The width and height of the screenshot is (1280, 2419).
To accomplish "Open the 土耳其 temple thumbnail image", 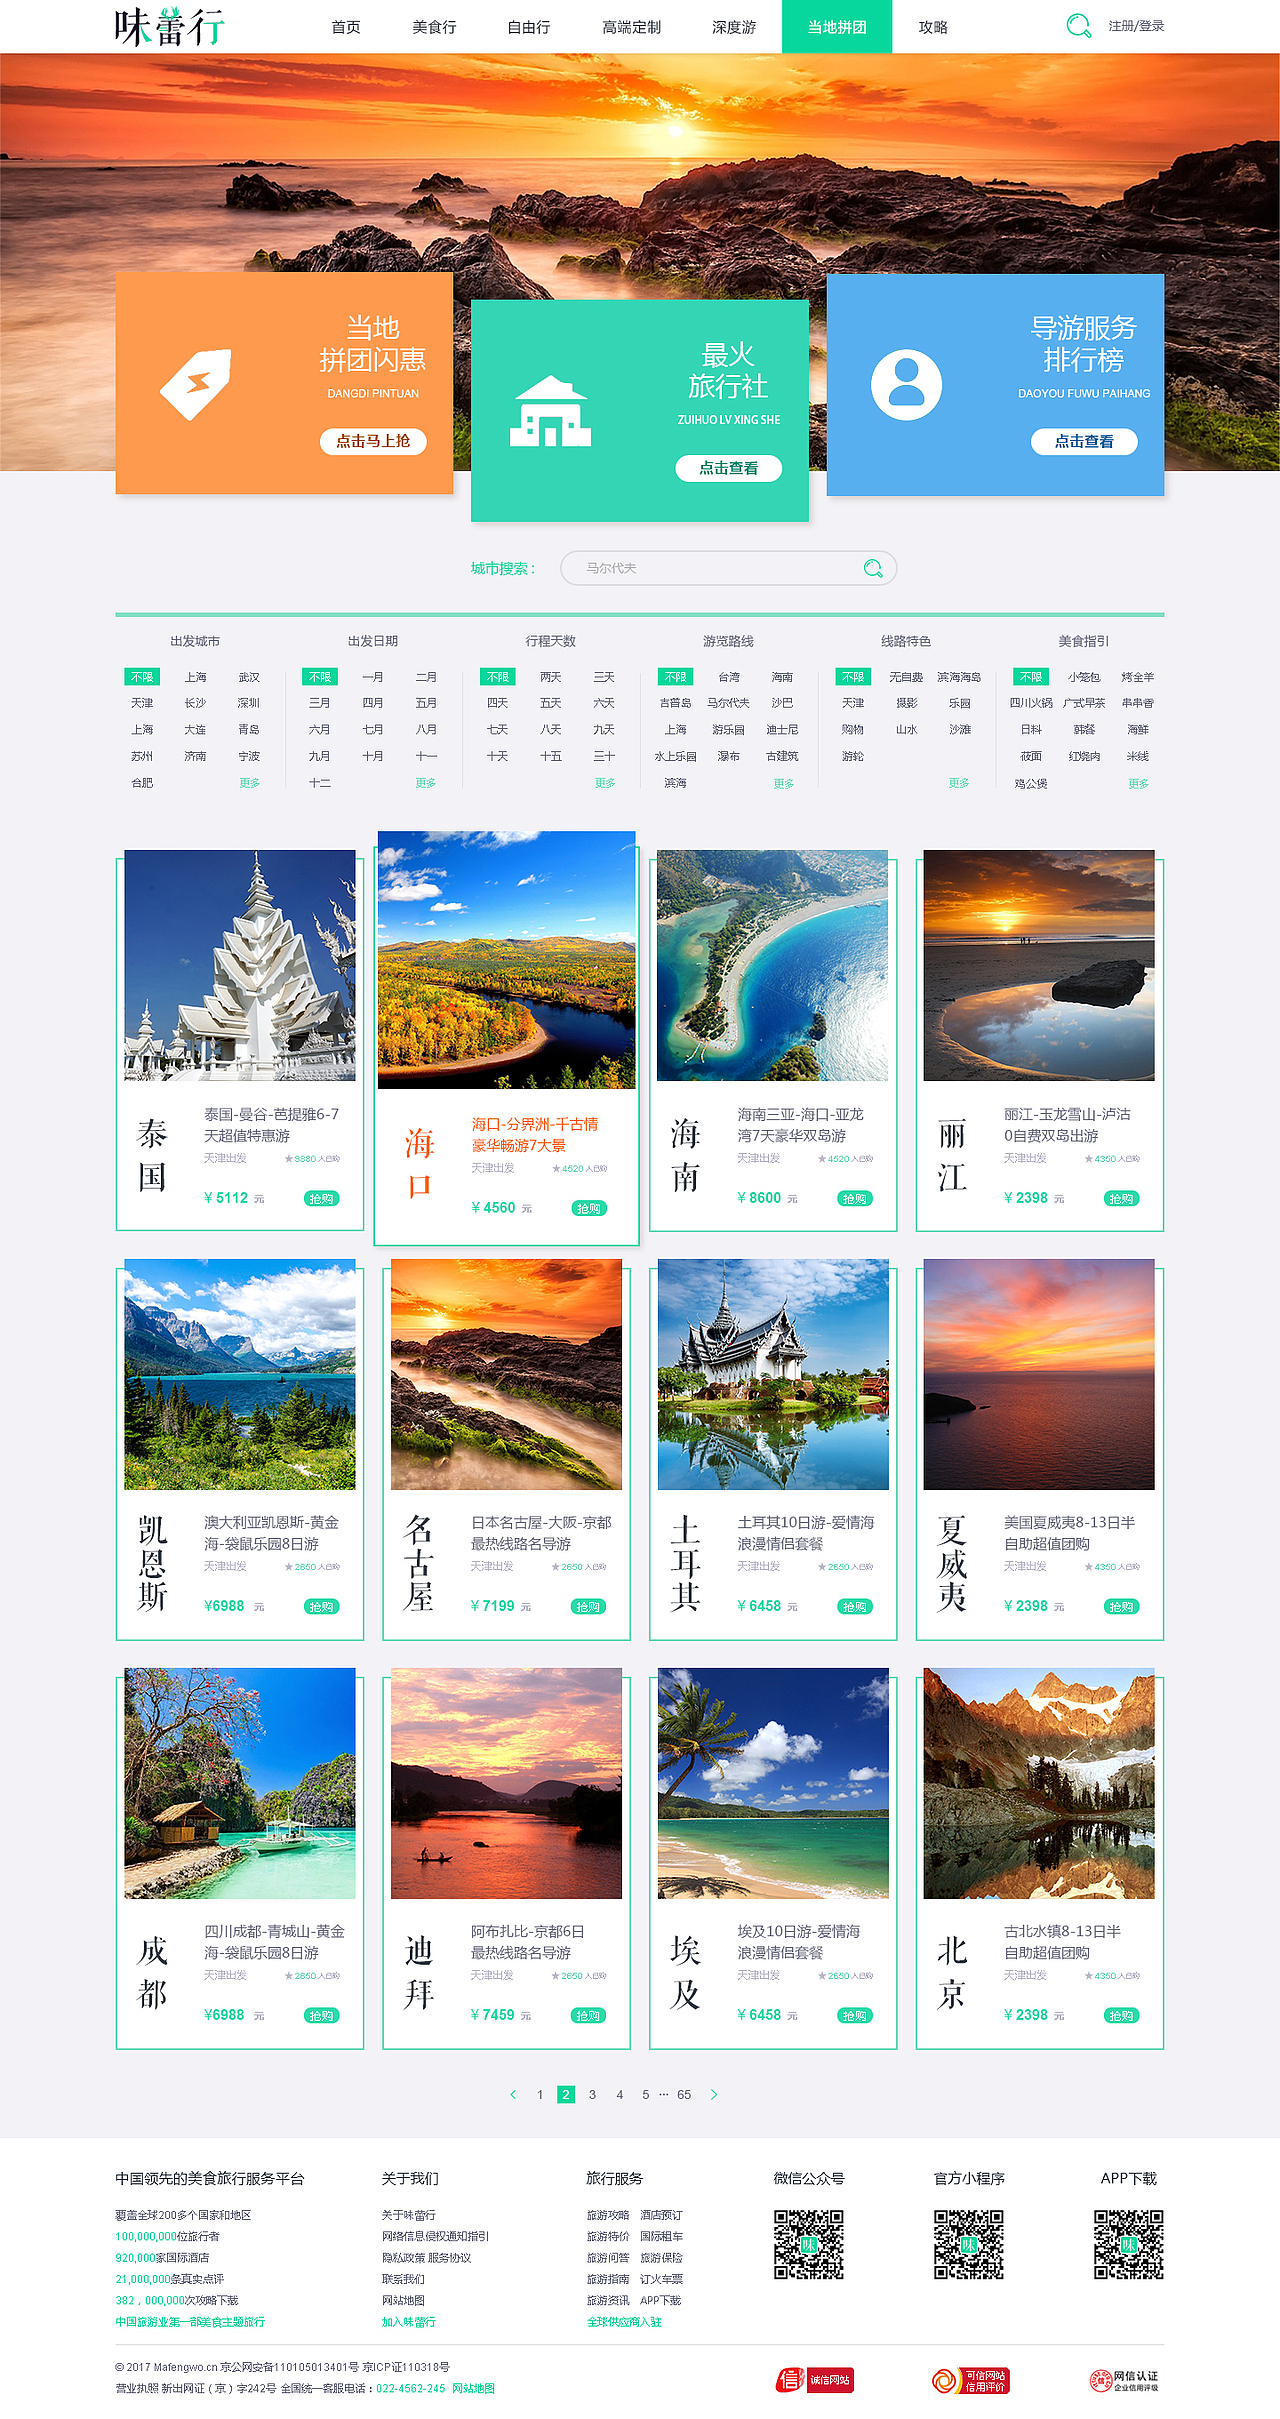I will (773, 1374).
